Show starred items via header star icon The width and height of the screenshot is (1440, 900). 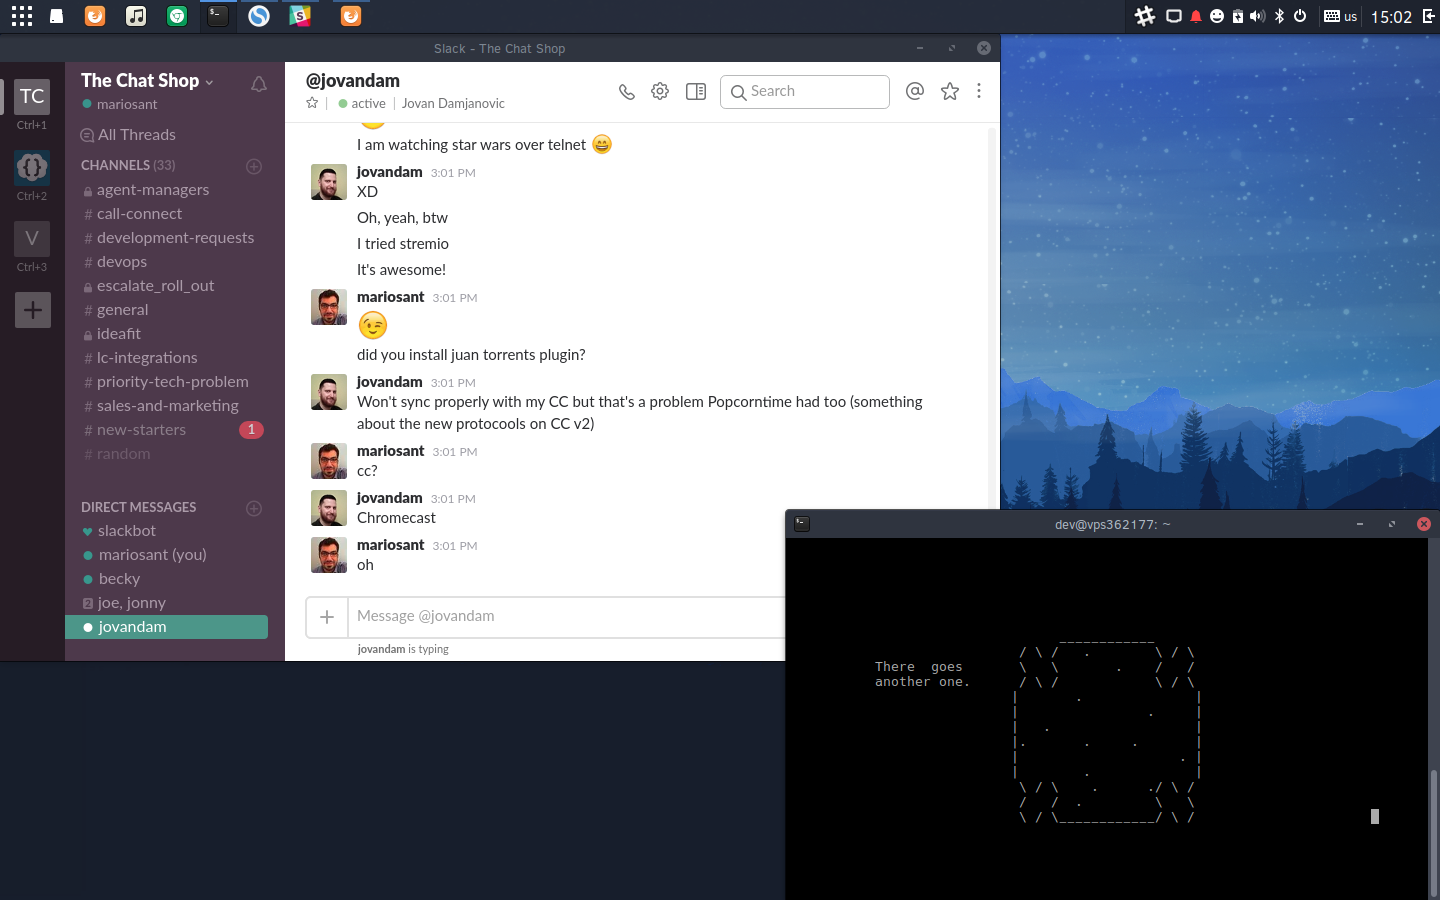point(950,91)
